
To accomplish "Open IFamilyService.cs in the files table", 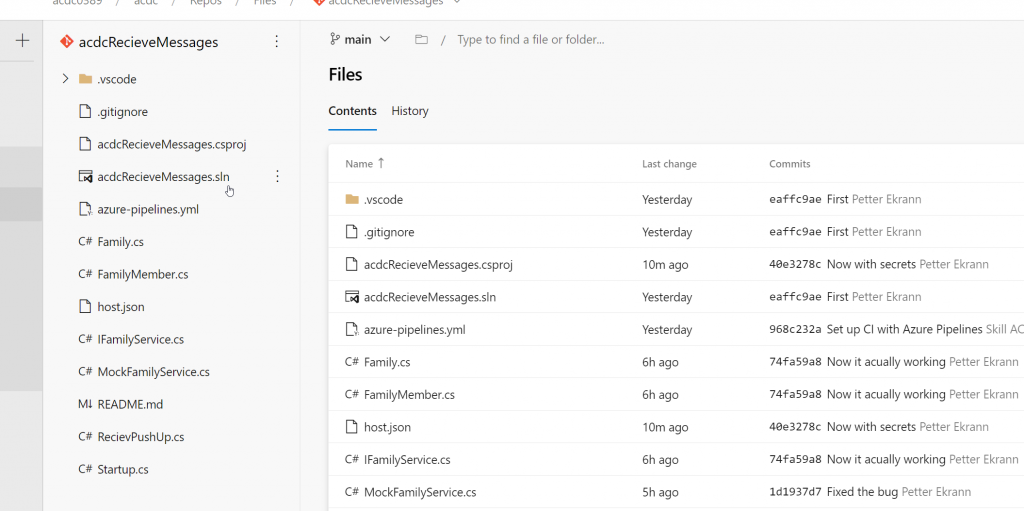I will (408, 460).
